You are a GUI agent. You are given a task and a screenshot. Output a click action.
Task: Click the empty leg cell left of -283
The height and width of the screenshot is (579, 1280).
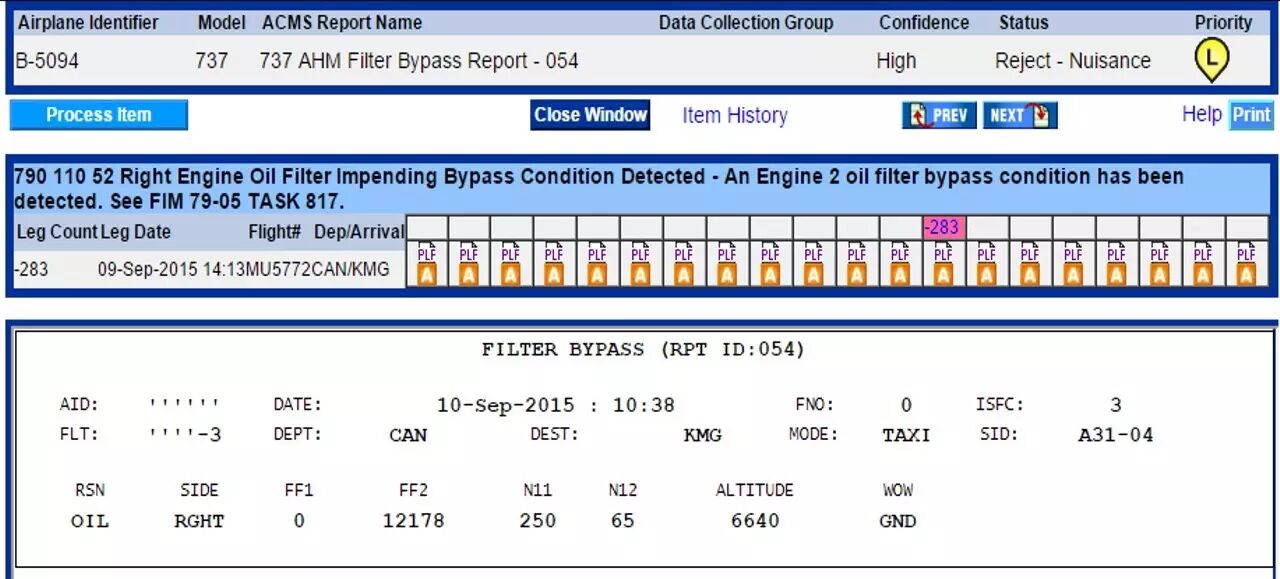tap(899, 227)
